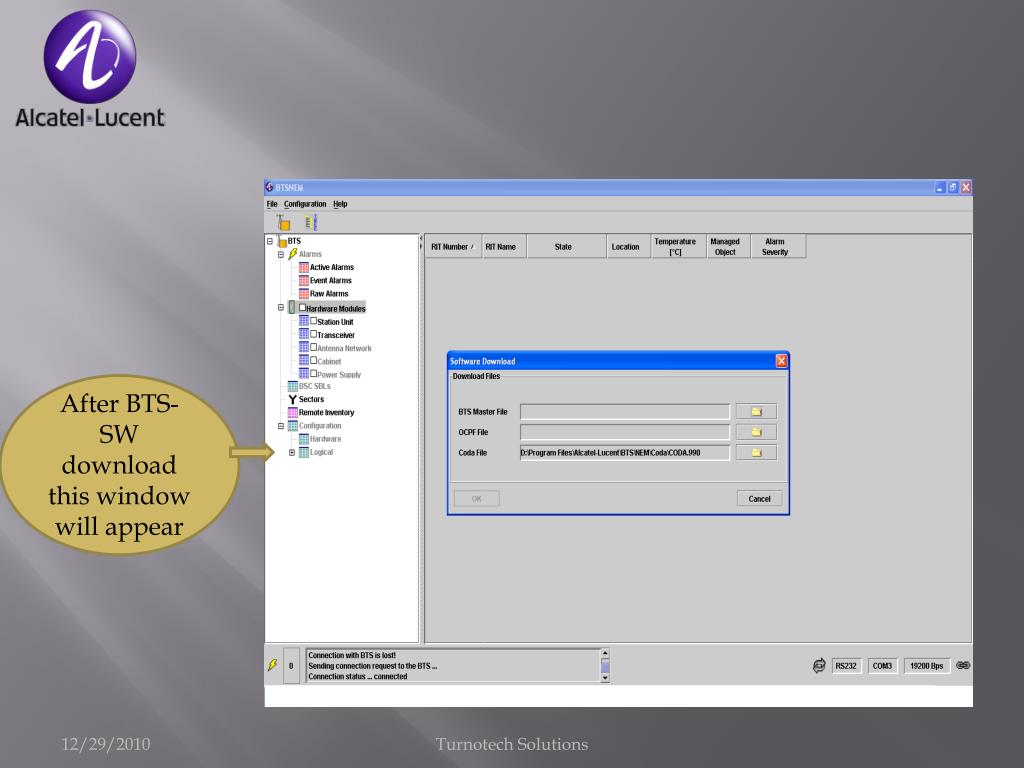Click the connection link status icon

pyautogui.click(x=963, y=665)
